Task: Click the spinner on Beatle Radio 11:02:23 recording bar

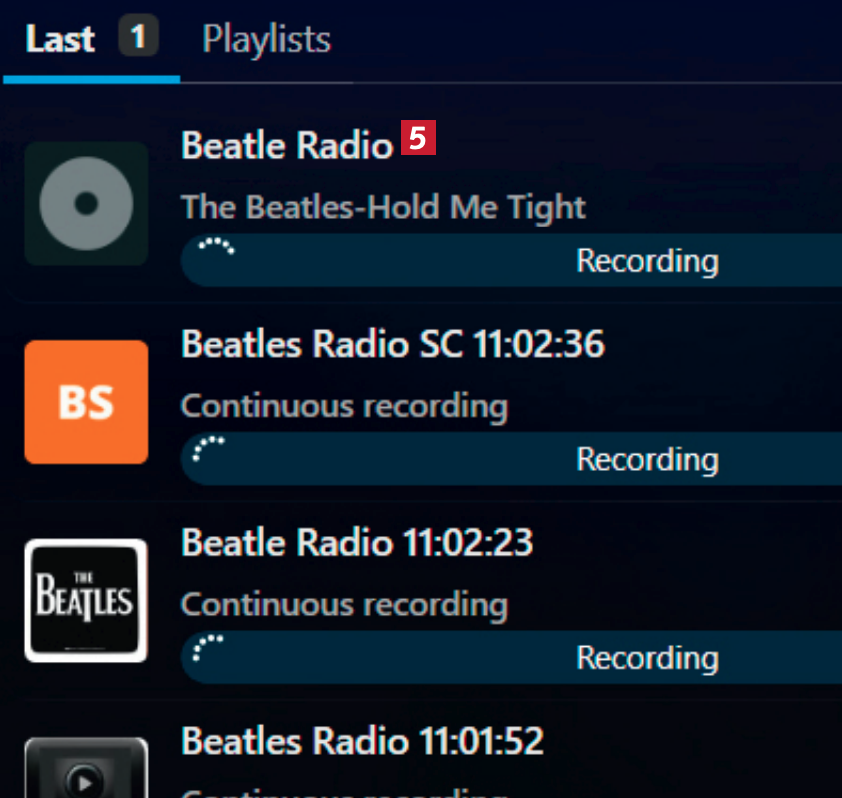Action: [208, 648]
